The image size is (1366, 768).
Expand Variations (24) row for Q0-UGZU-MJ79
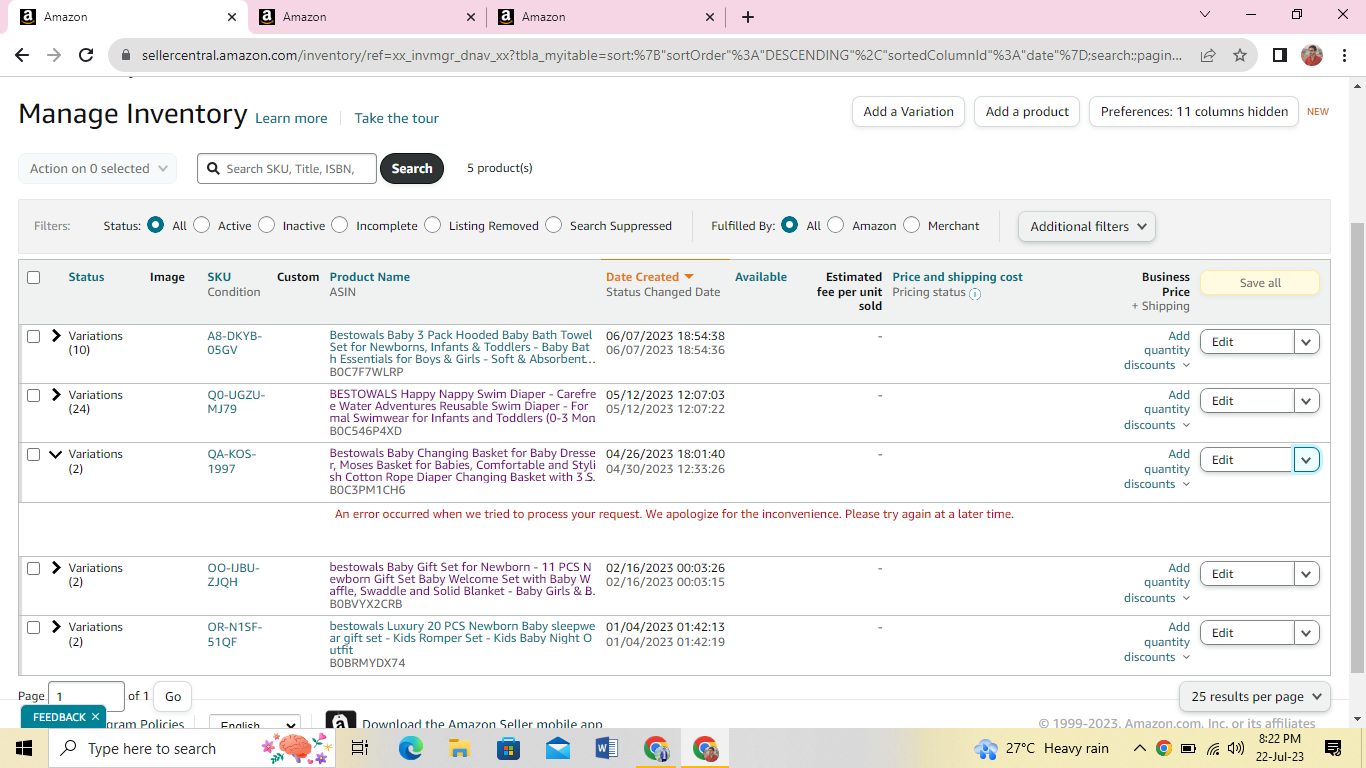coord(56,395)
